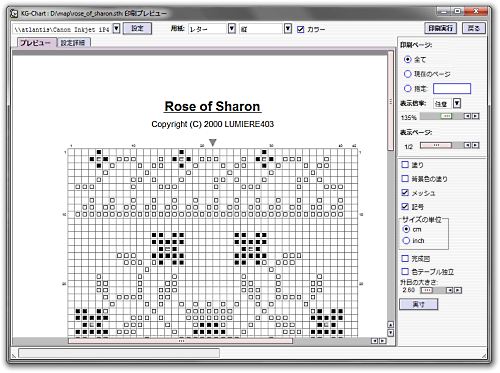Select 現在のページ (current page) radio button

pos(407,74)
